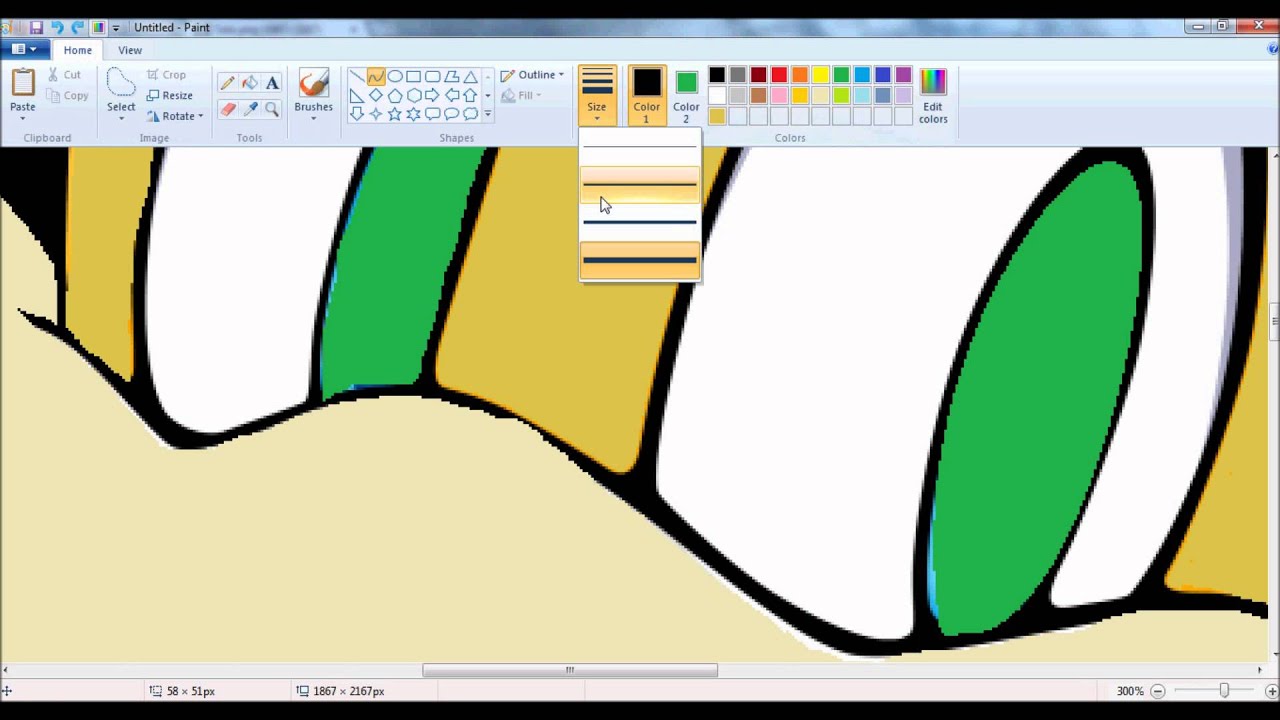Pick the second line size option
Image resolution: width=1280 pixels, height=720 pixels.
(640, 185)
